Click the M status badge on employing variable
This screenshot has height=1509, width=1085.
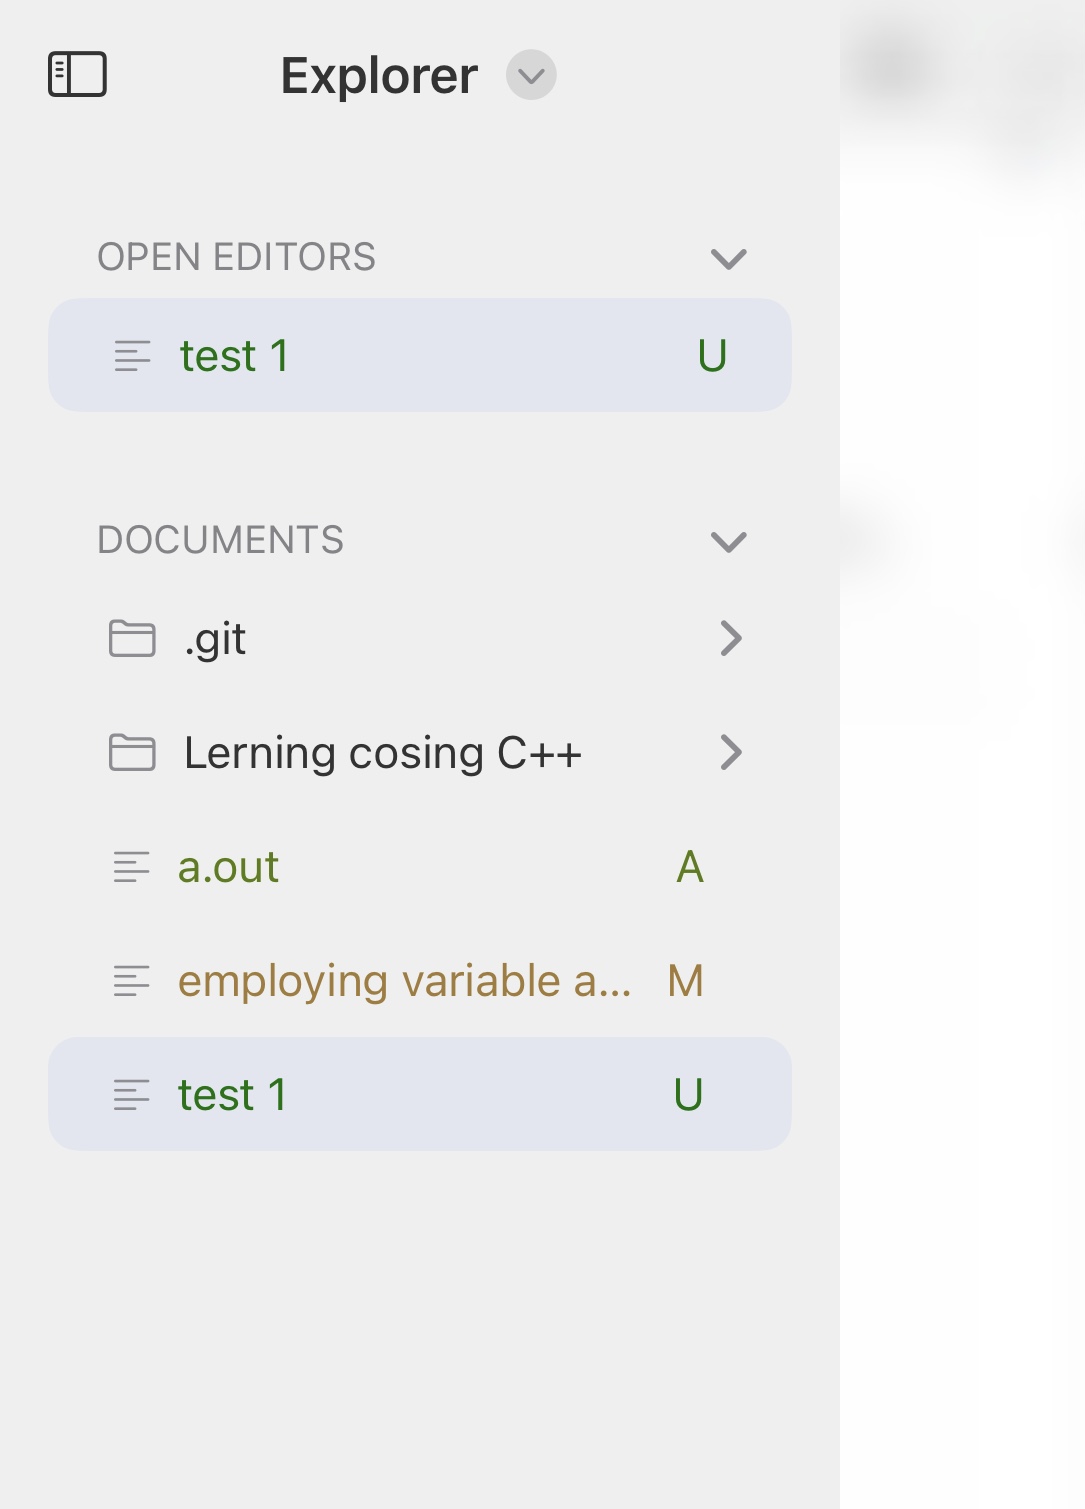click(x=686, y=981)
